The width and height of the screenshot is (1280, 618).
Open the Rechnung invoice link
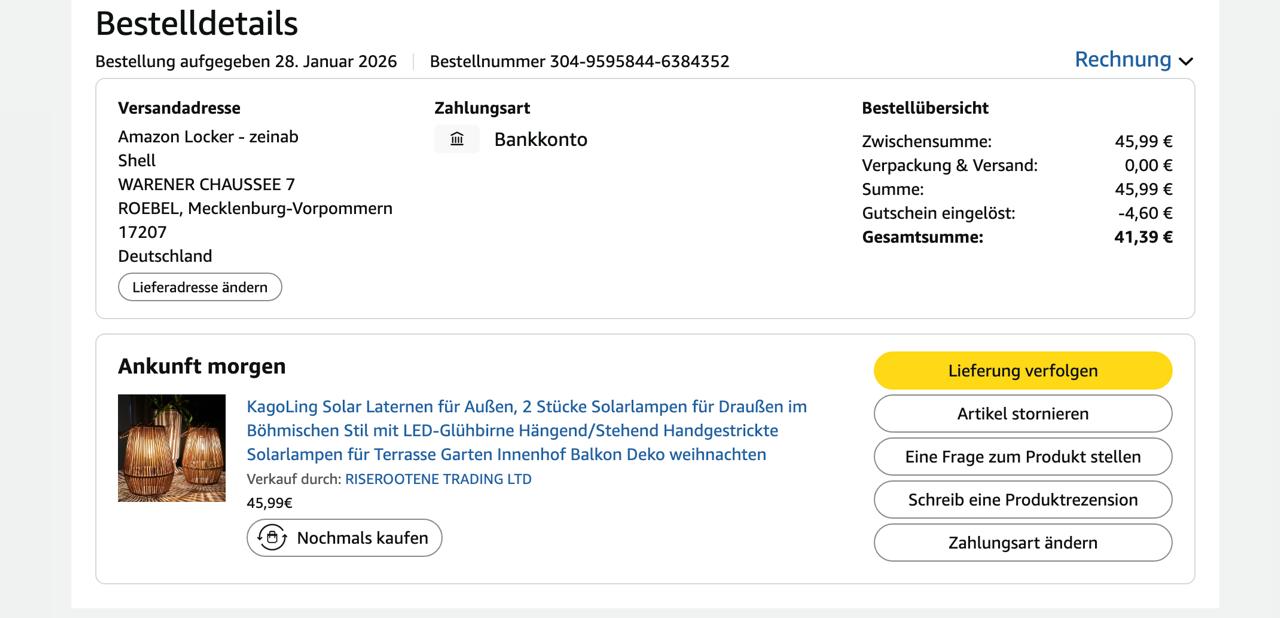pyautogui.click(x=1122, y=60)
